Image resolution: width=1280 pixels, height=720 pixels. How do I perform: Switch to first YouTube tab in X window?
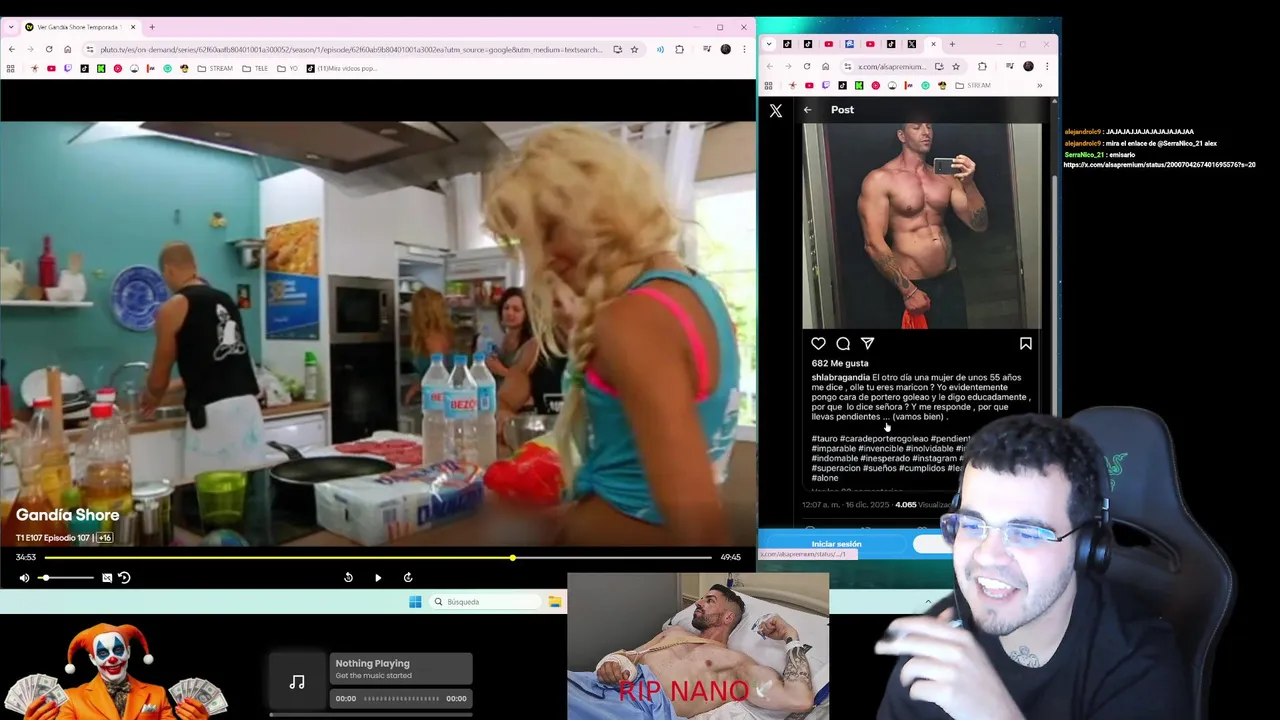click(x=828, y=44)
